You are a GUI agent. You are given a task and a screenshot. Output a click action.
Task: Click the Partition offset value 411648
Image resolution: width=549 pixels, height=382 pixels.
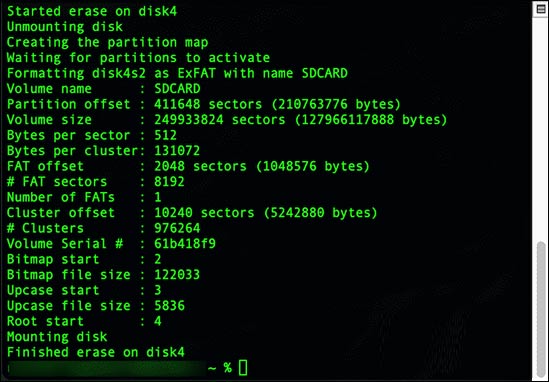[177, 104]
